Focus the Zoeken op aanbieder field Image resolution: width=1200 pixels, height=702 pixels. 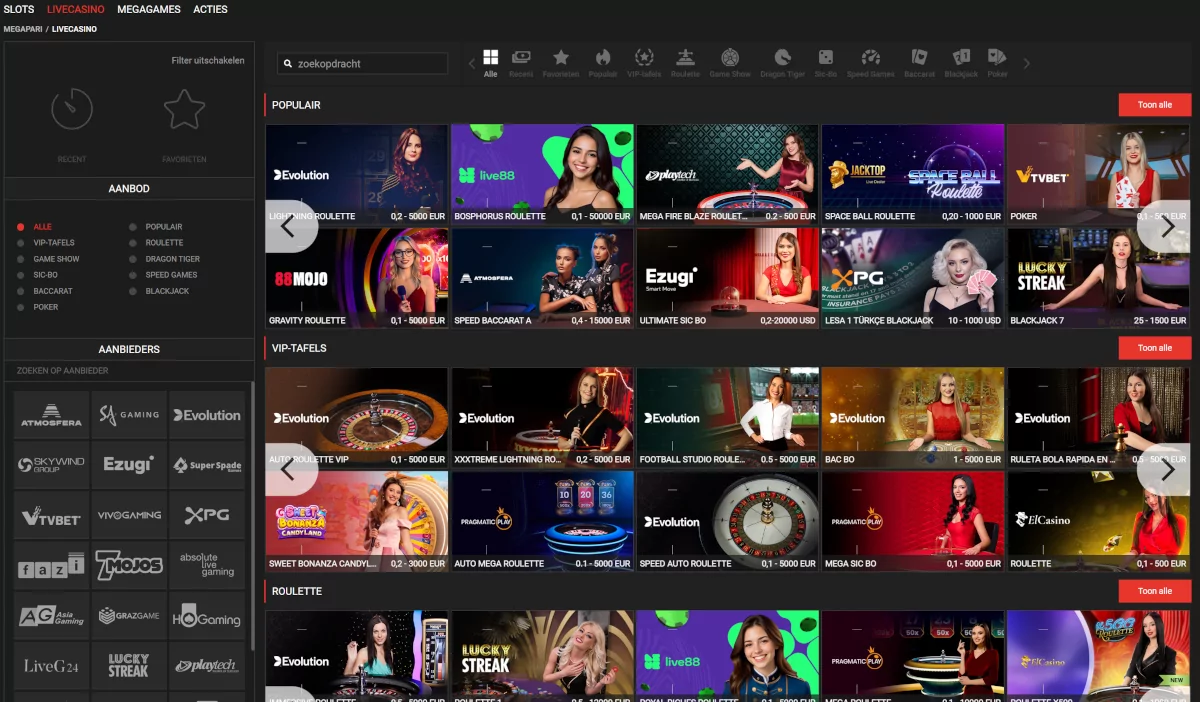click(128, 371)
